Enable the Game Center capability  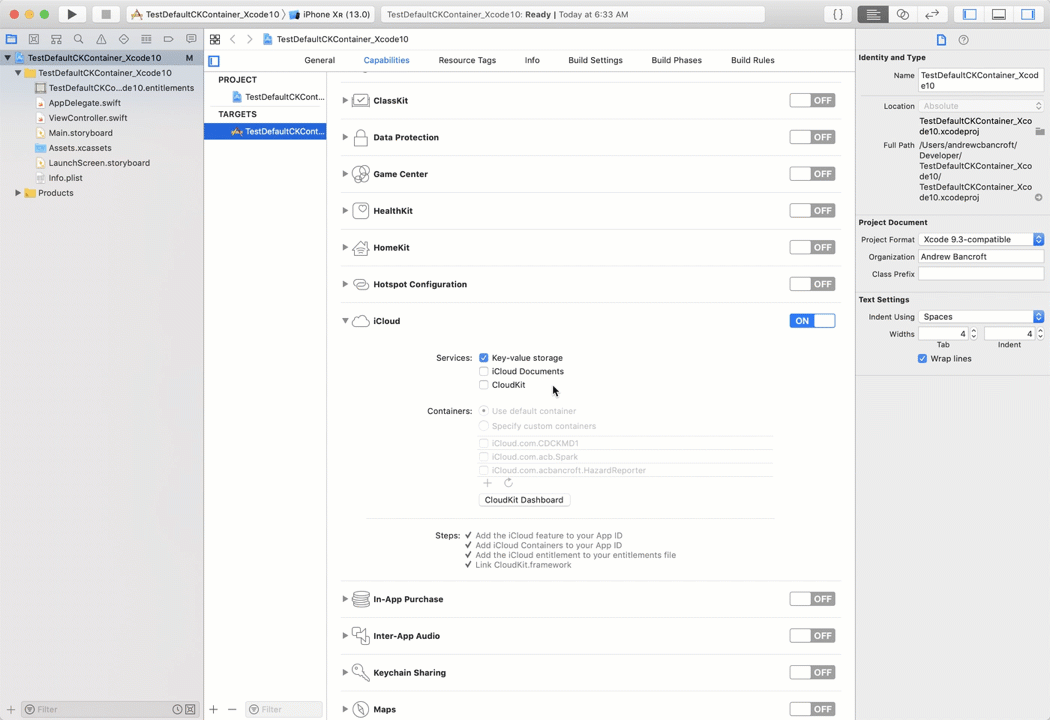click(812, 174)
